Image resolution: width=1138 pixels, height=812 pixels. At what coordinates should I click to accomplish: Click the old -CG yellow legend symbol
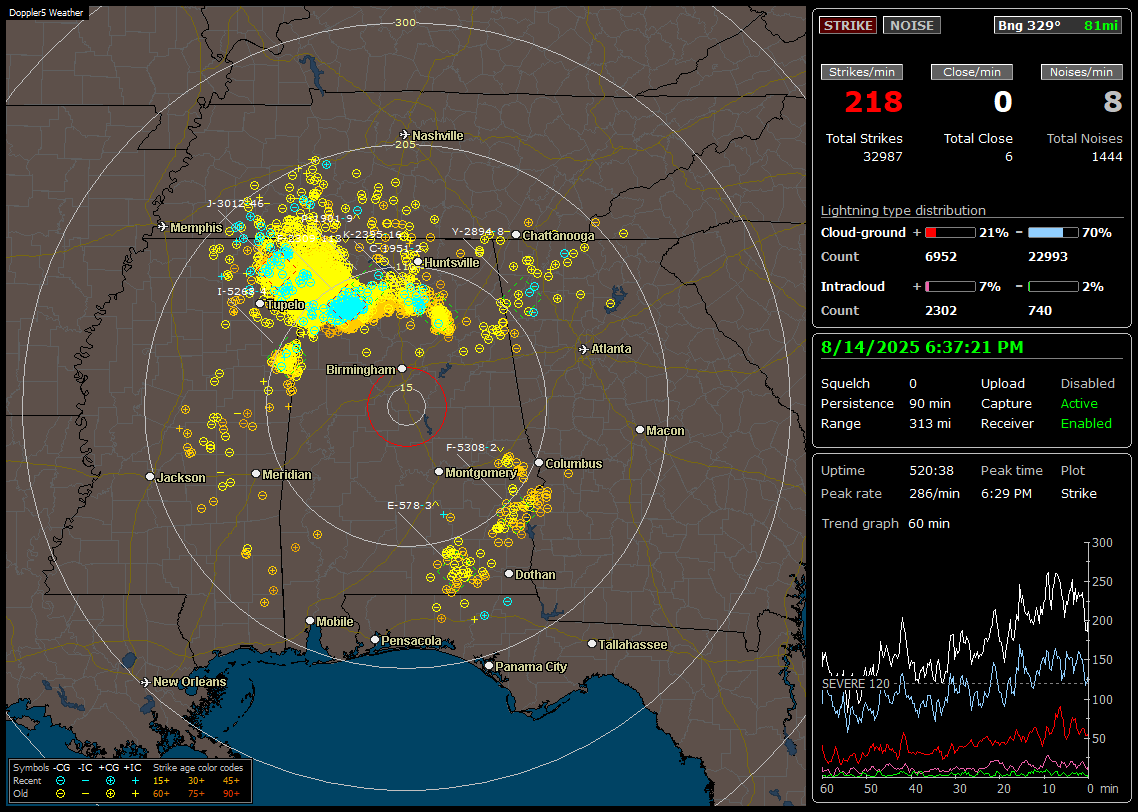click(60, 794)
